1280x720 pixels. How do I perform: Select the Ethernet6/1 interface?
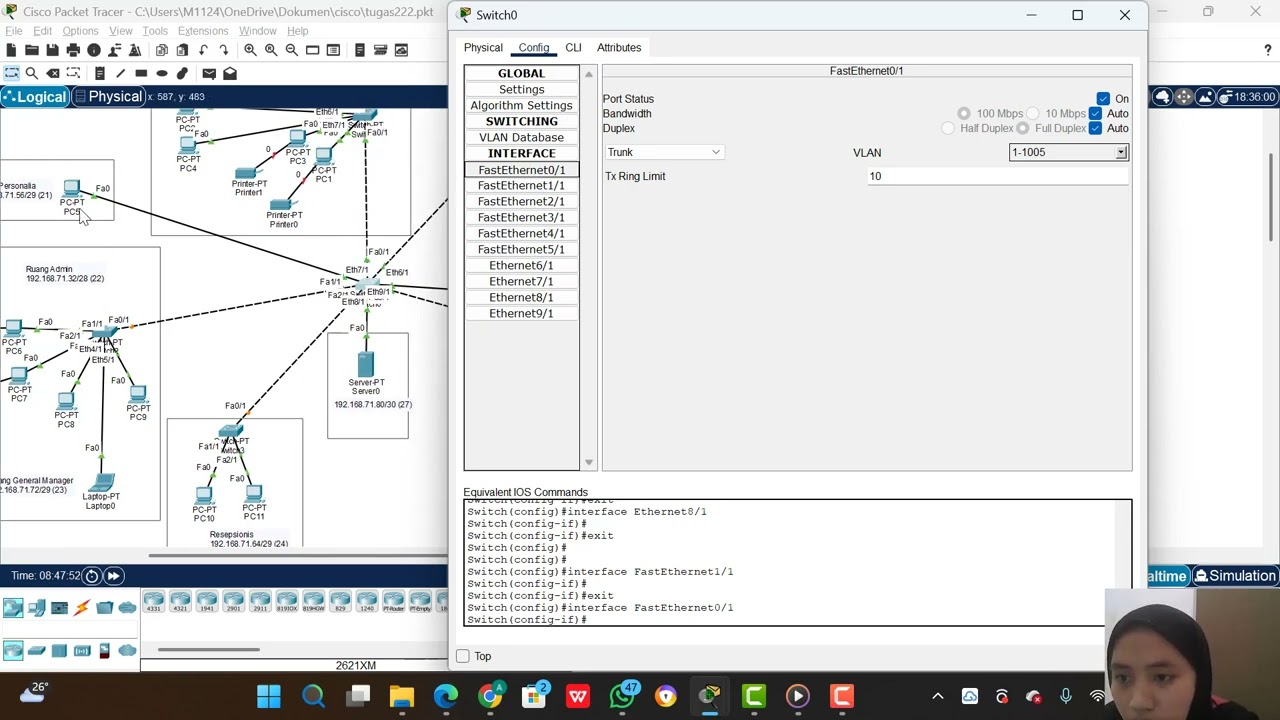pos(521,266)
